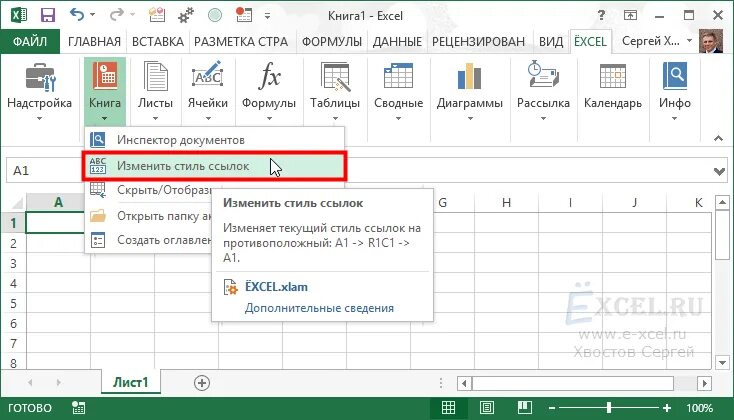Click vertical scrollbar down arrow

click(x=722, y=362)
